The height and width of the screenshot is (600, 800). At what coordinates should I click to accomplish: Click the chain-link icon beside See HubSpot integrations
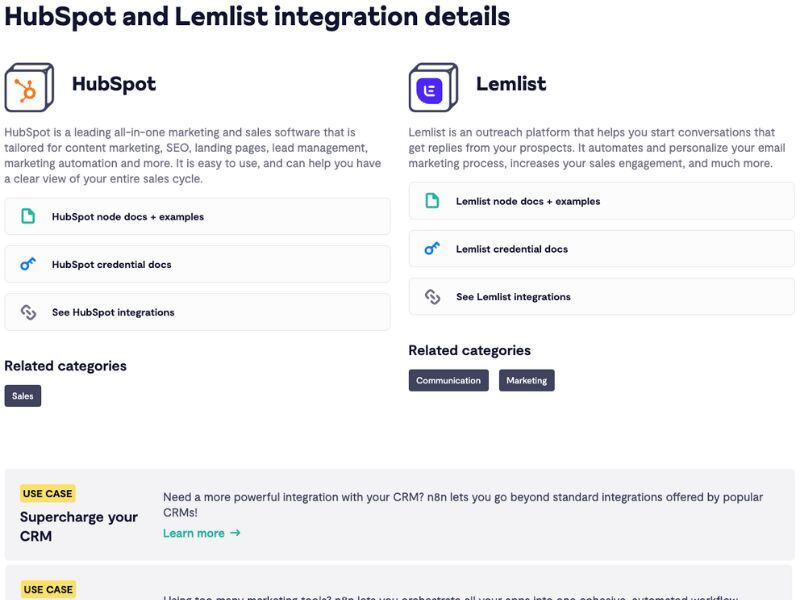tap(28, 311)
